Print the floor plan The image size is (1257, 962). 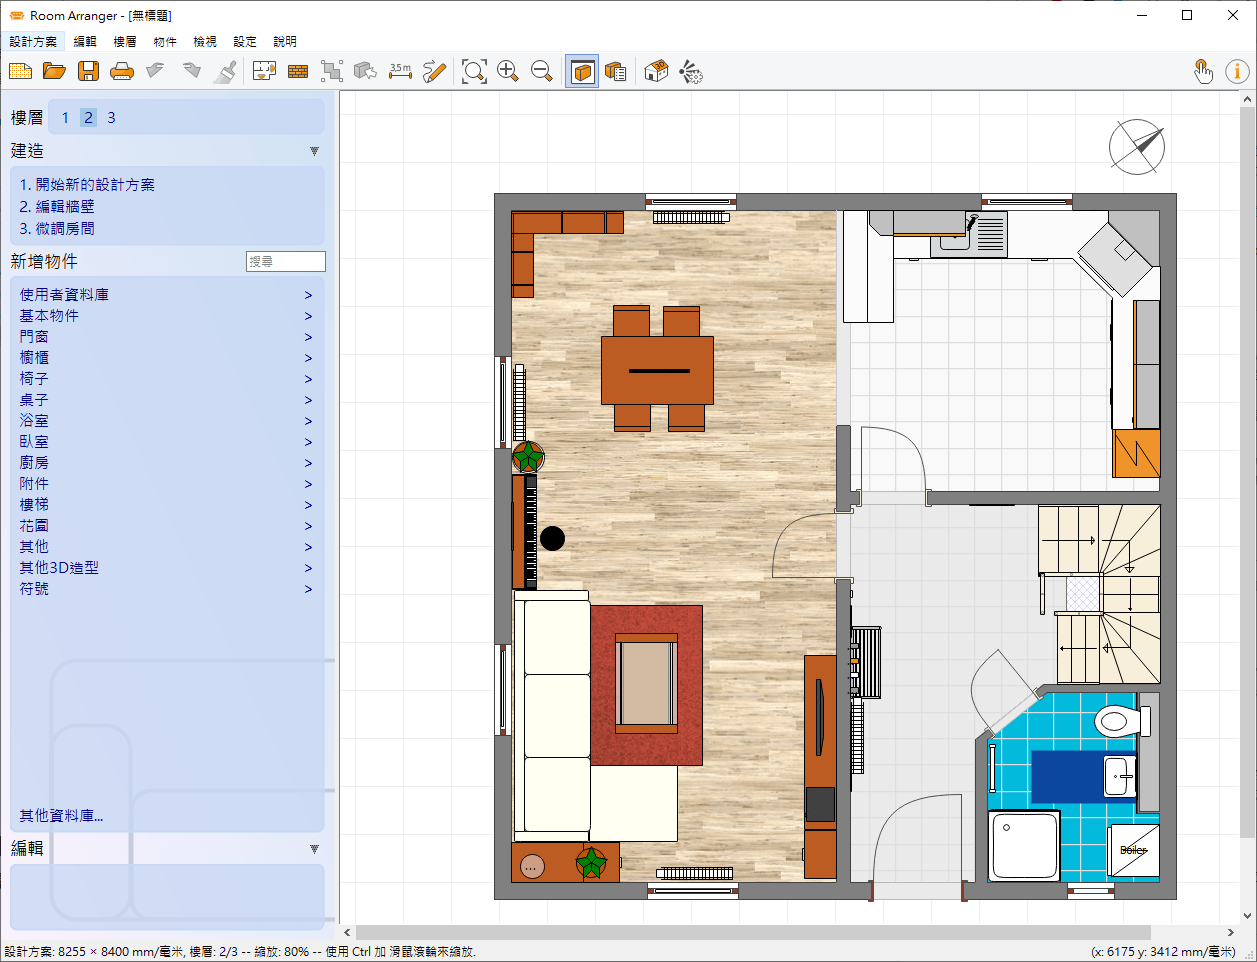(x=122, y=71)
